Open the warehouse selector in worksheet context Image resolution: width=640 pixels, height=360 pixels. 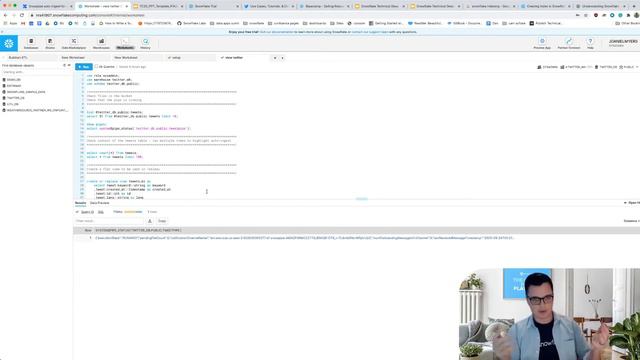576,67
